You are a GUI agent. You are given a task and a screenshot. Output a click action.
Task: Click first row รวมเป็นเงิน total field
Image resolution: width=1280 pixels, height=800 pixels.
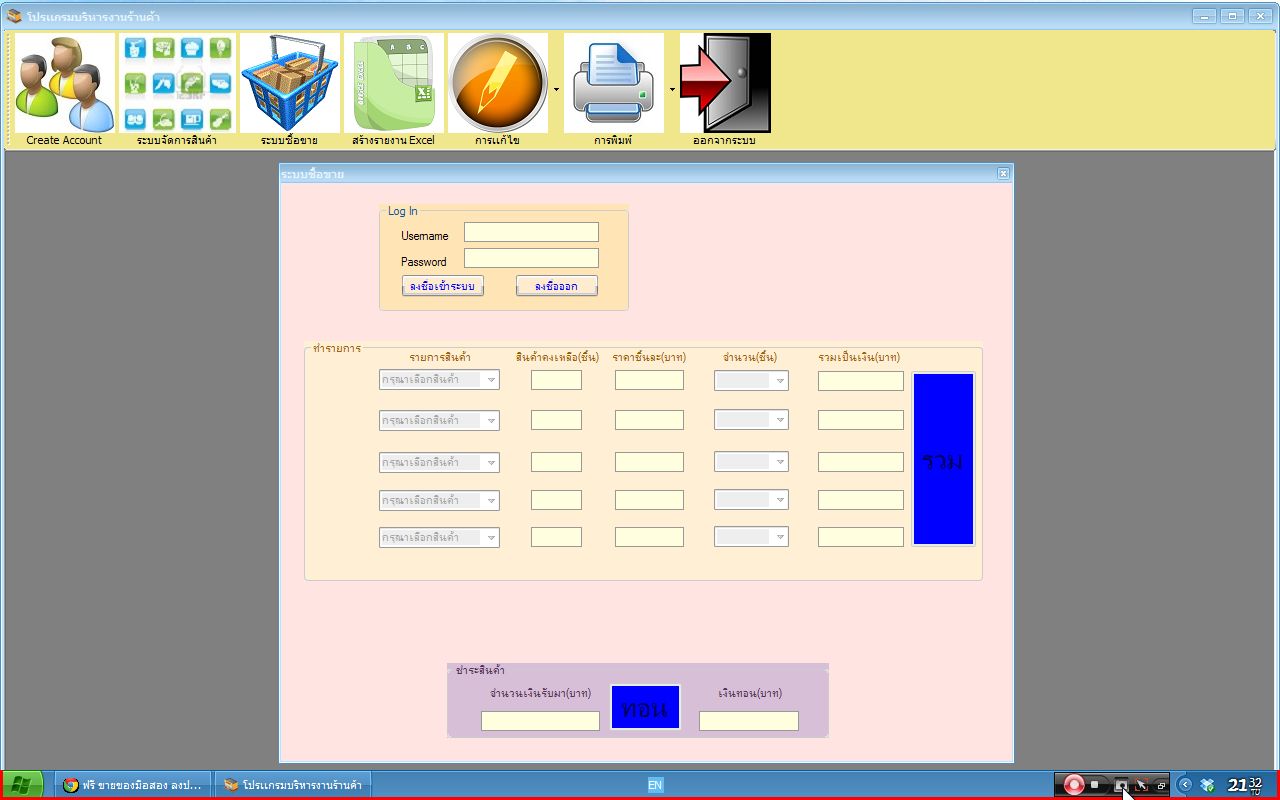pyautogui.click(x=861, y=380)
